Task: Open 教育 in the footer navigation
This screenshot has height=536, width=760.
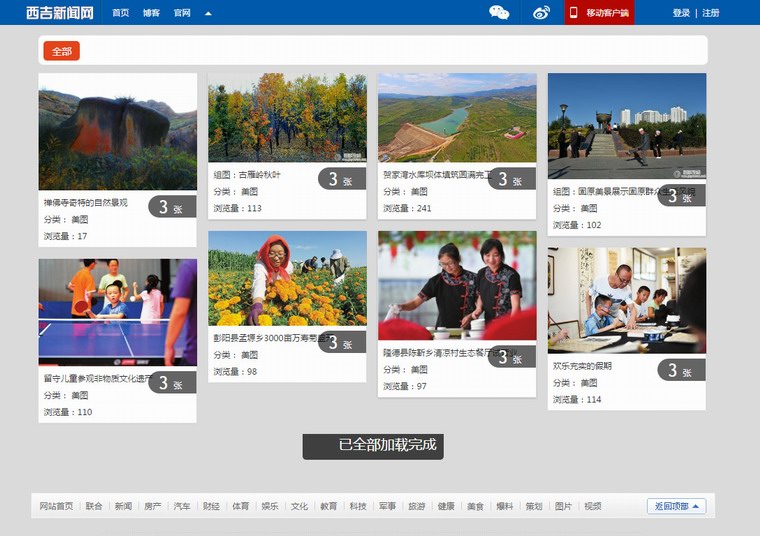Action: pos(329,506)
